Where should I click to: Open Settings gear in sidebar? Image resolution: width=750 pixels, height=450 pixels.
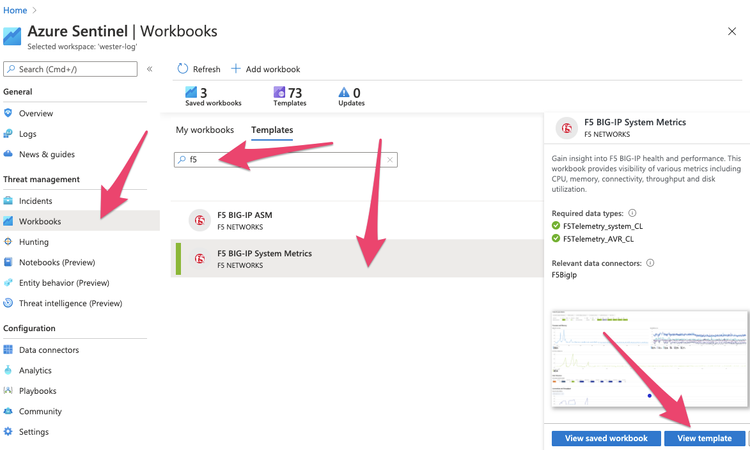point(9,432)
